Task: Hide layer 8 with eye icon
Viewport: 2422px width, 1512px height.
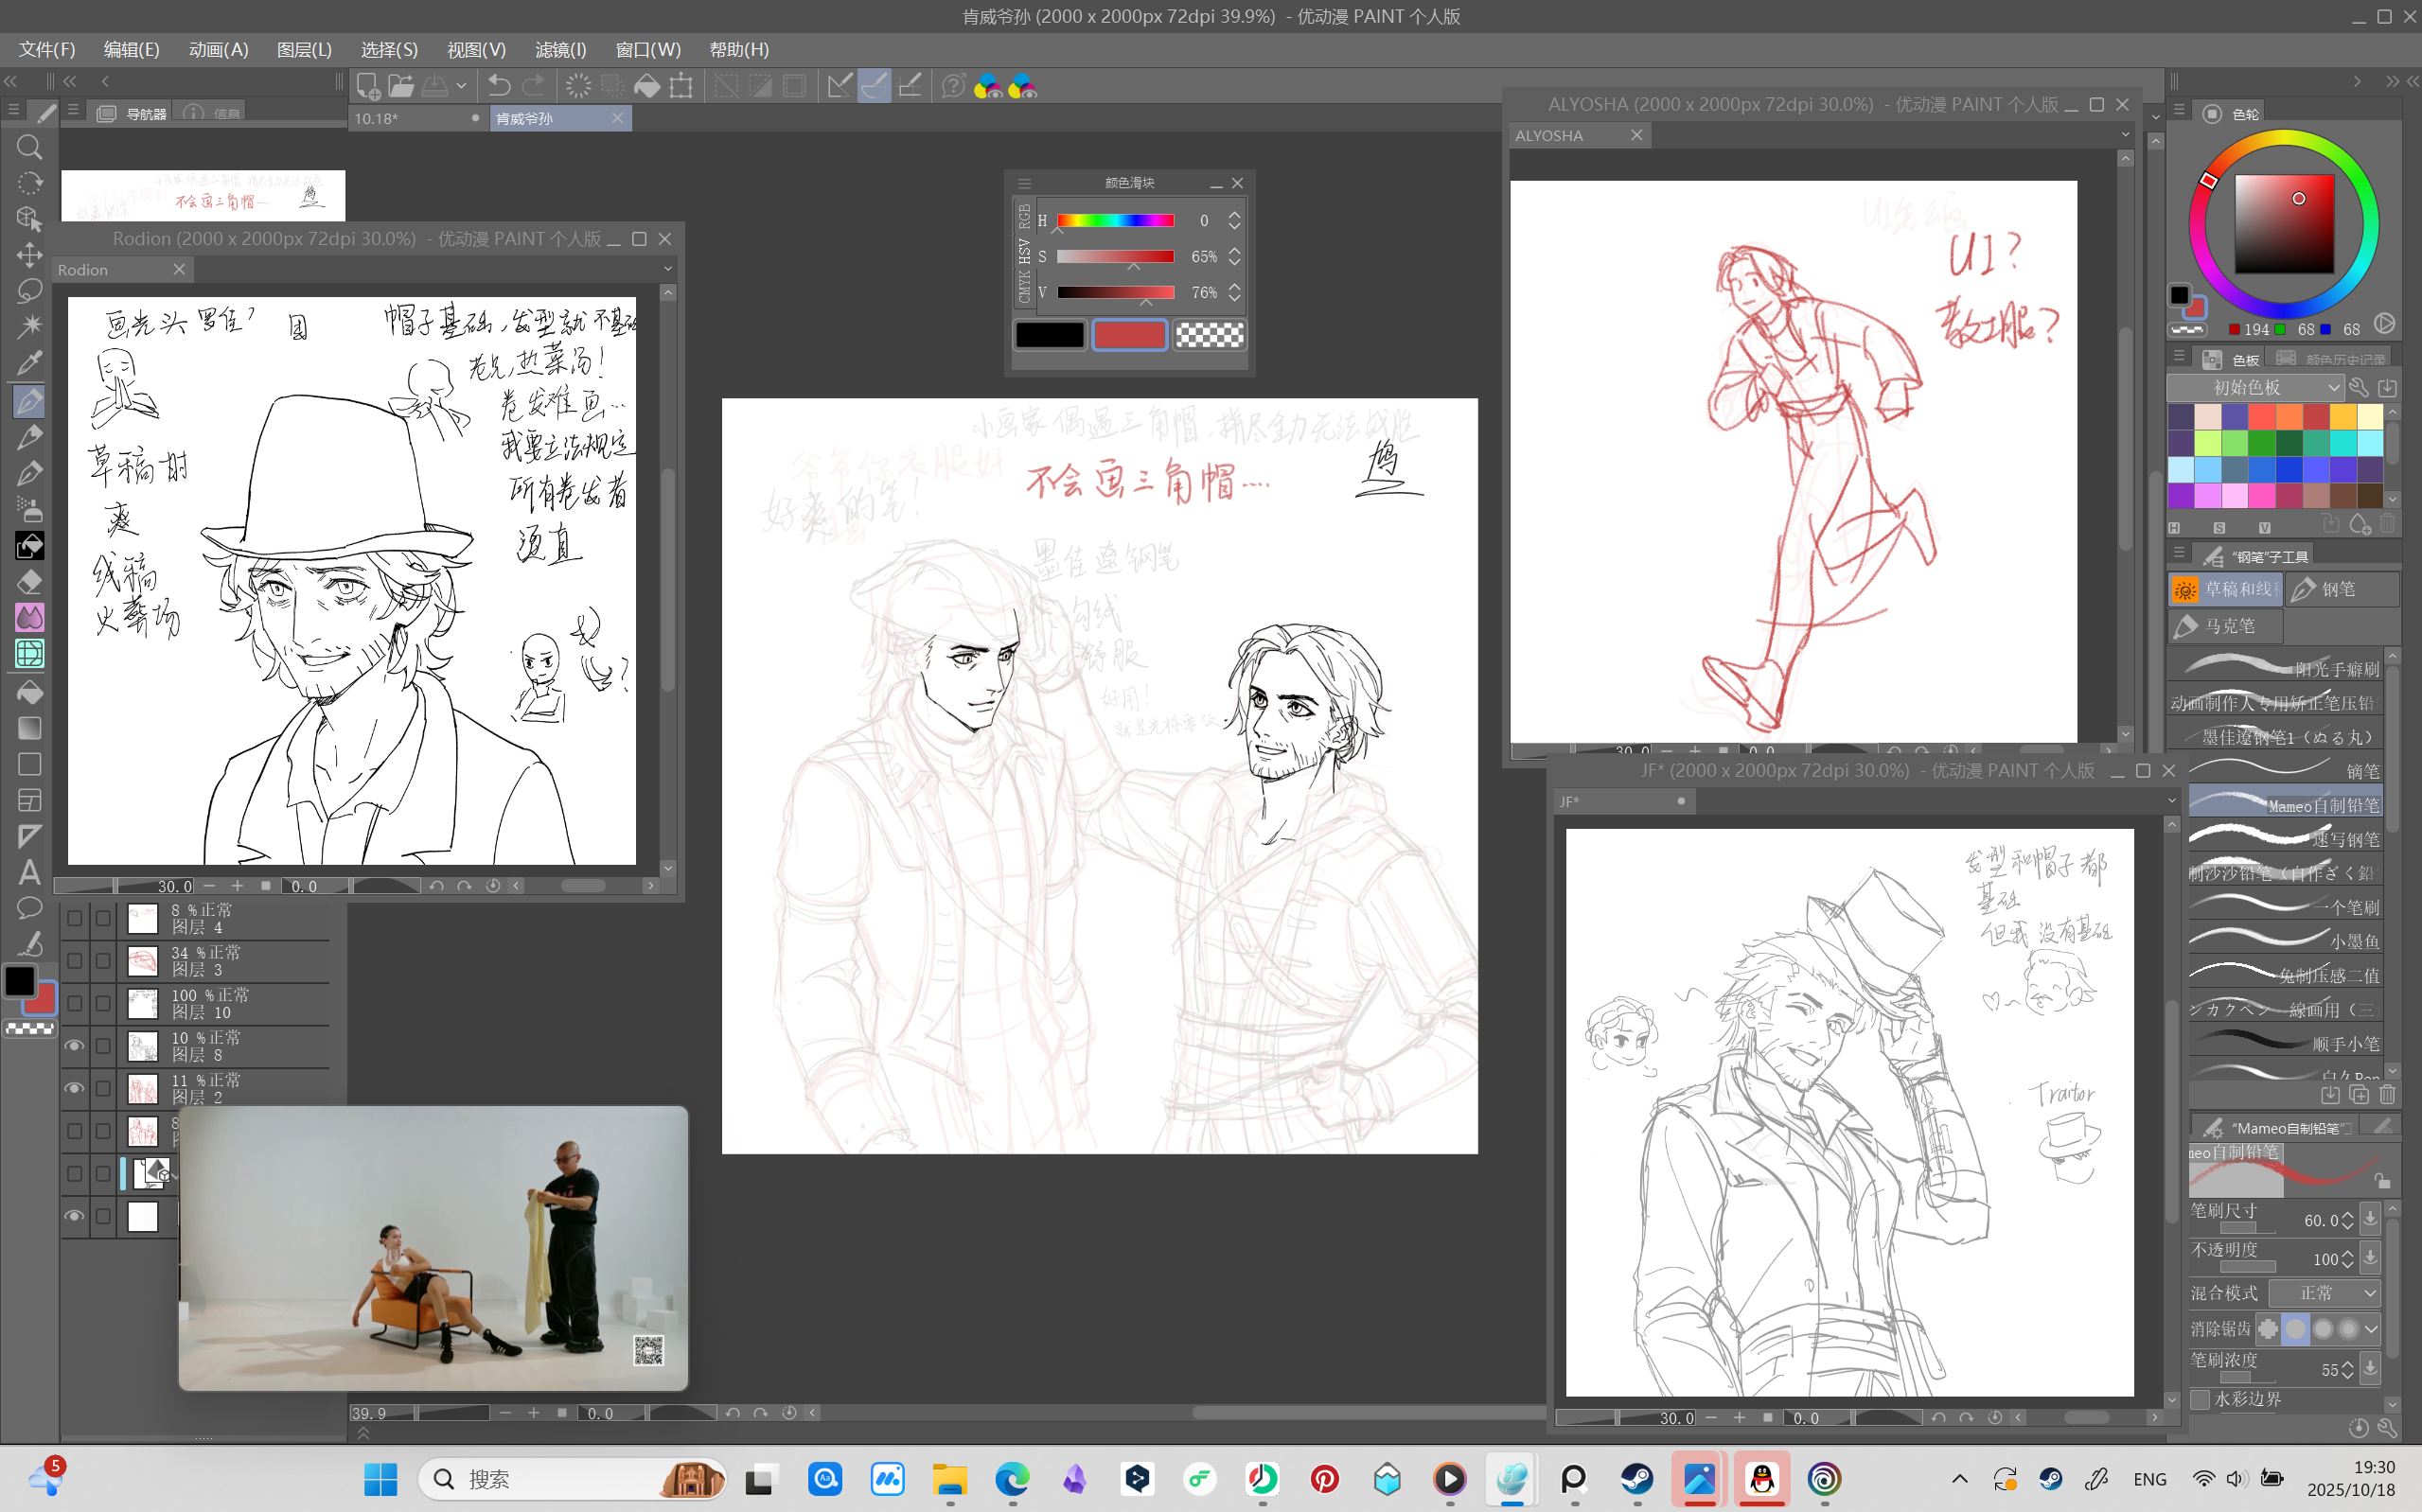Action: coord(74,1046)
